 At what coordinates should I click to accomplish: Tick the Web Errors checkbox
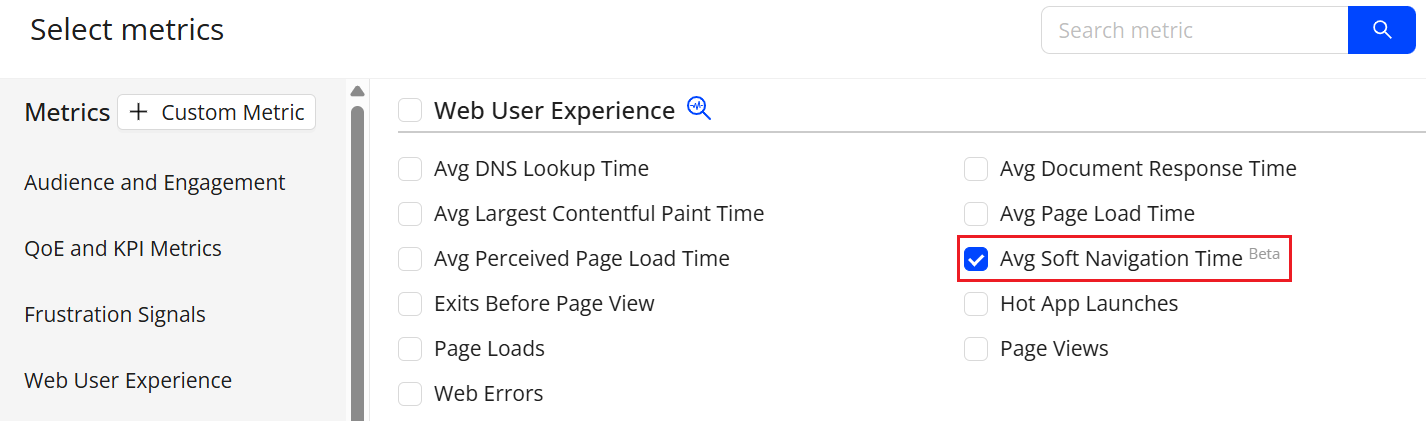tap(410, 394)
